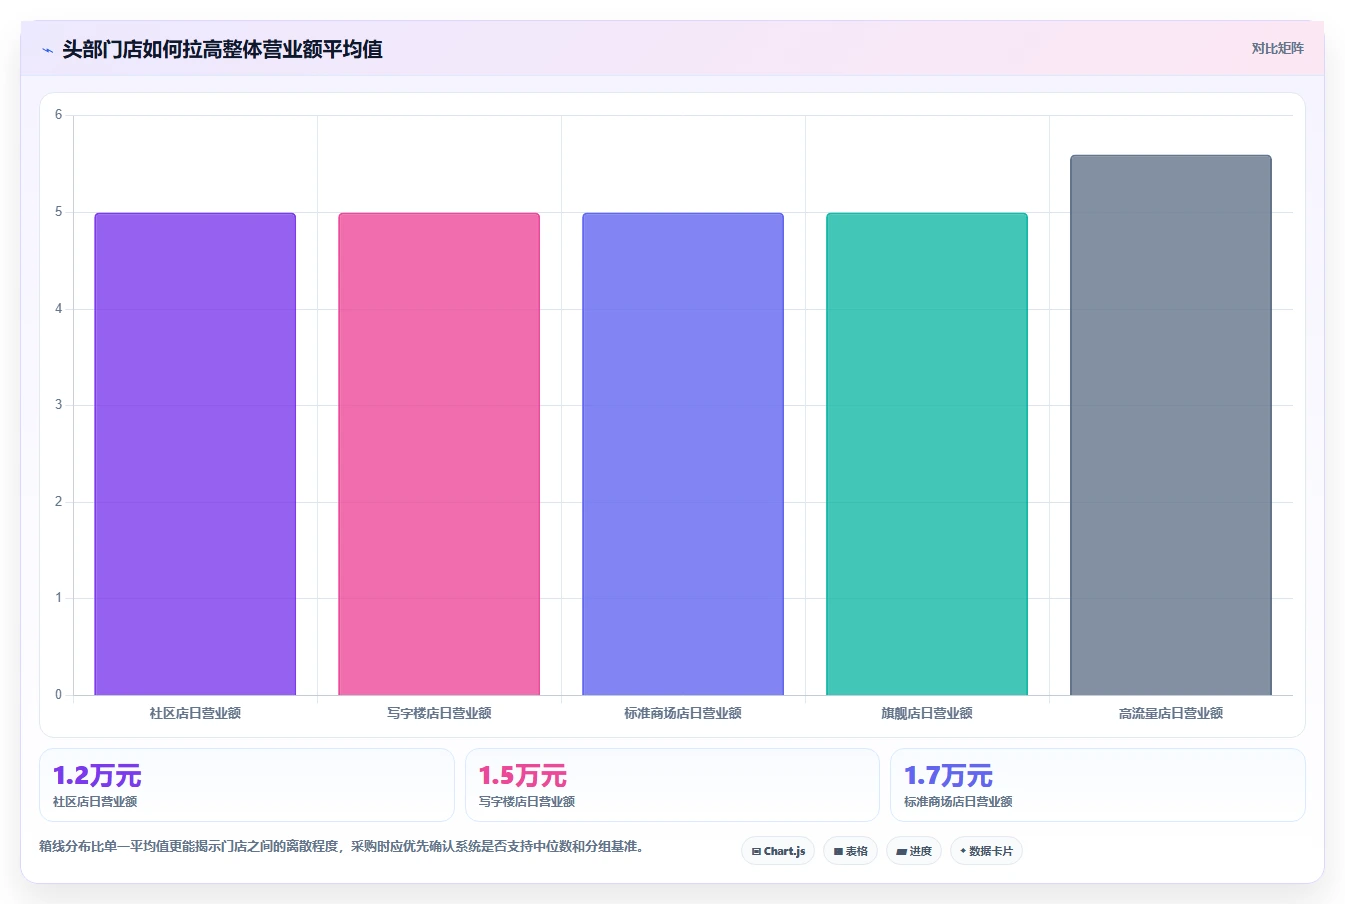The height and width of the screenshot is (904, 1345).
Task: Click the footnote text about 箱线分布
Action: pos(345,846)
